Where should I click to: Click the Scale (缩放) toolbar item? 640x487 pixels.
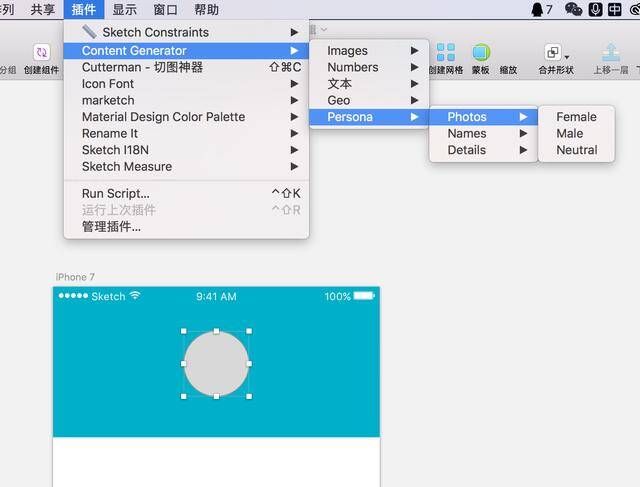click(x=508, y=70)
